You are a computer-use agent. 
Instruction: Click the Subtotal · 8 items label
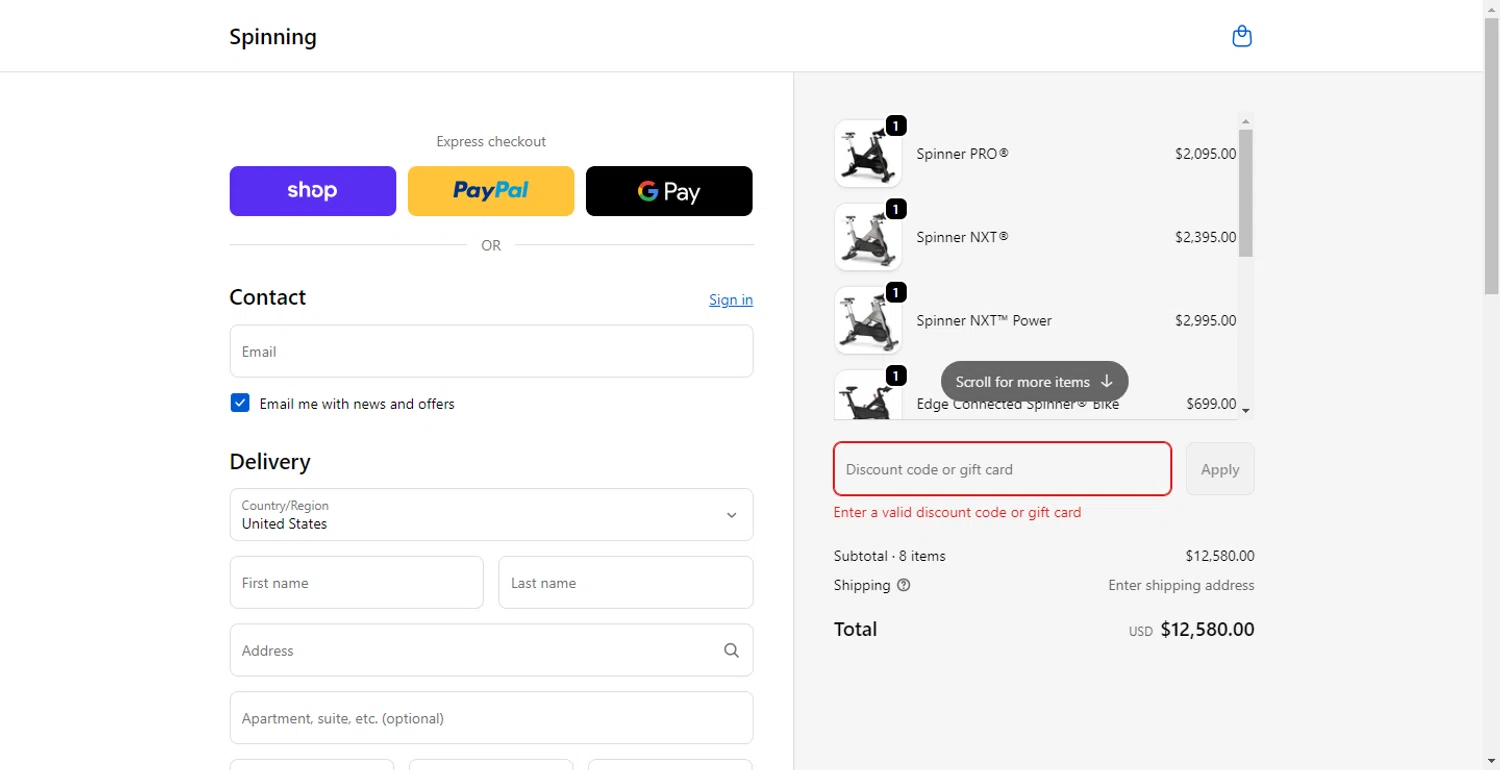(889, 556)
